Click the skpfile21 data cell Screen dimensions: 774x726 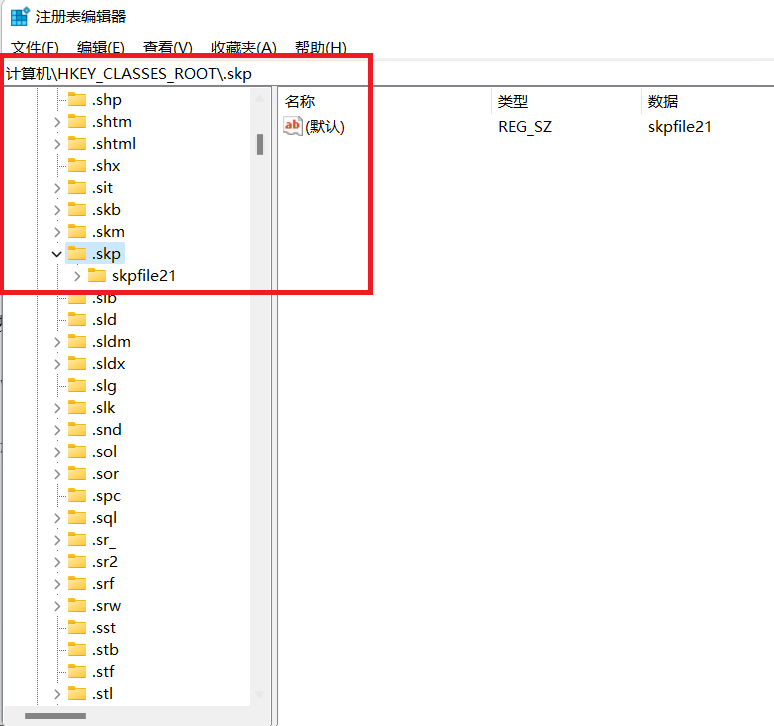[x=680, y=127]
